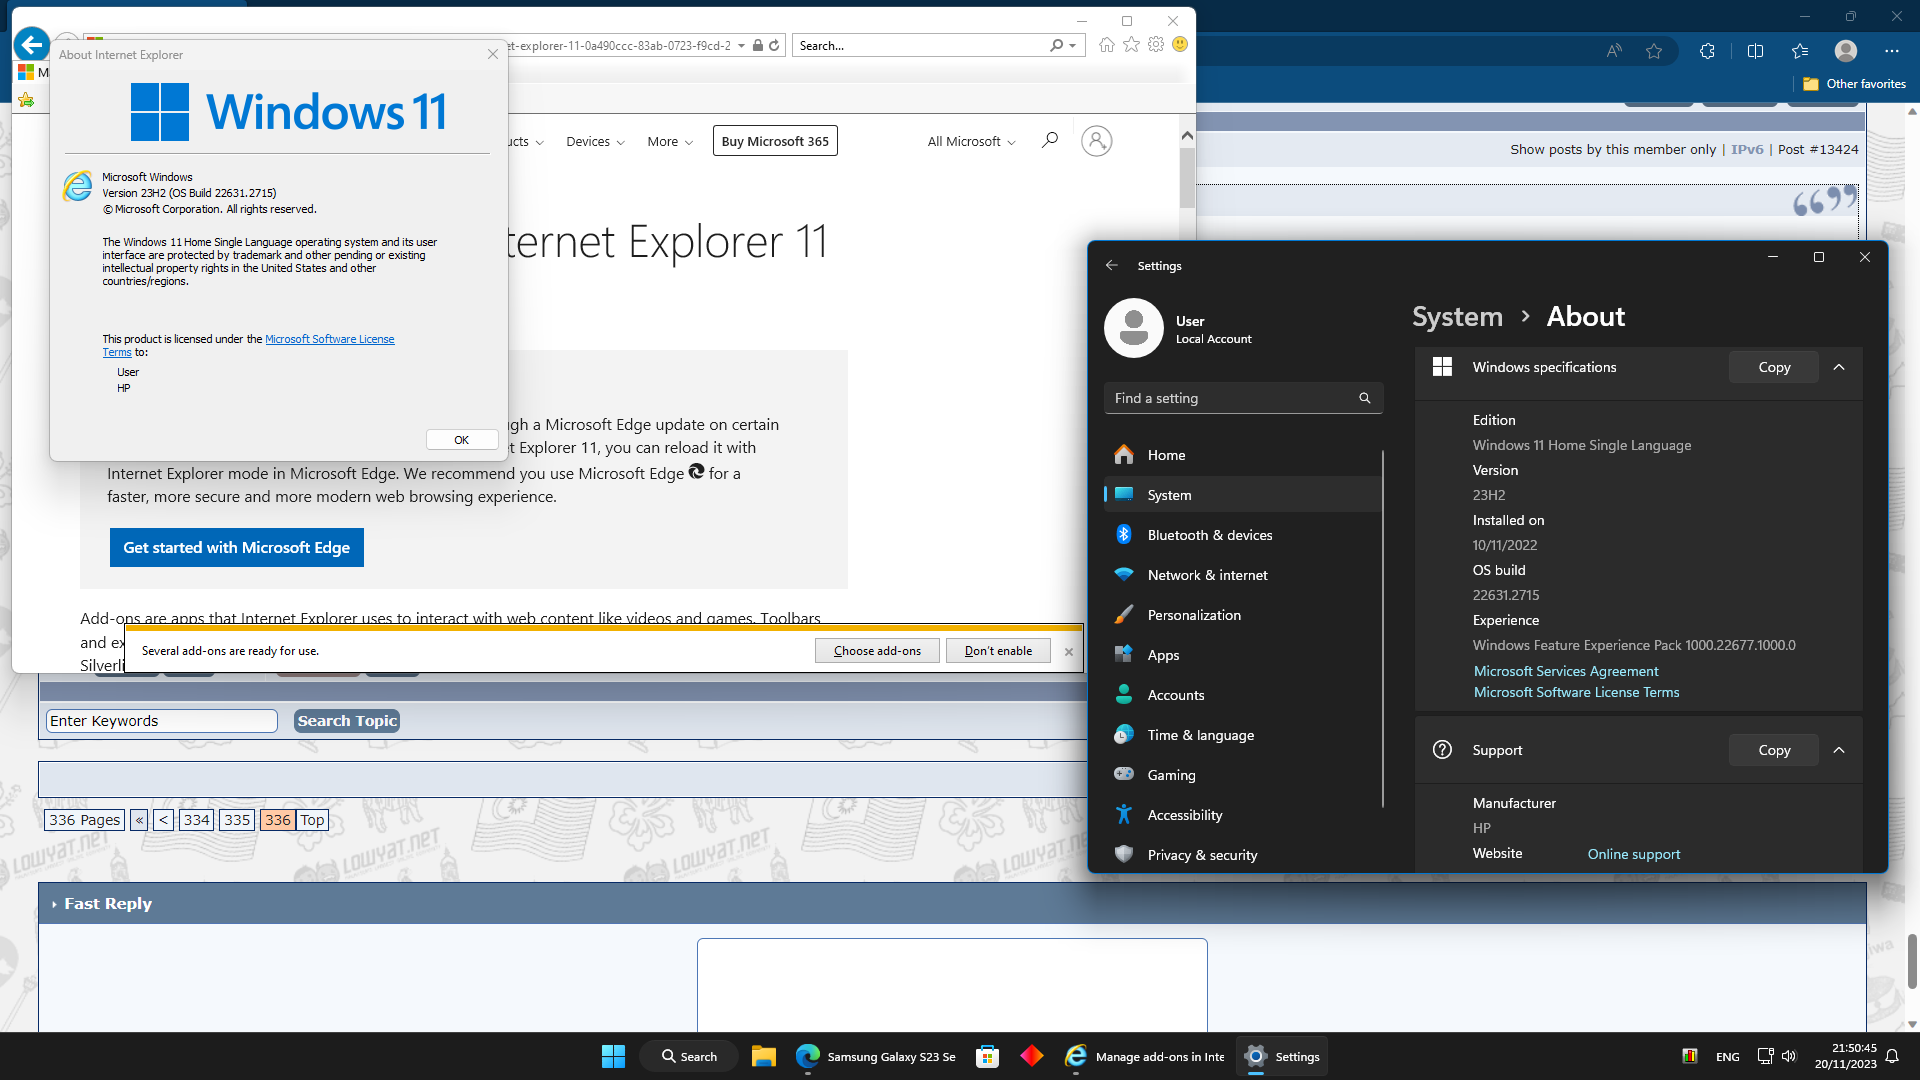Collapse the Support section

tap(1839, 750)
